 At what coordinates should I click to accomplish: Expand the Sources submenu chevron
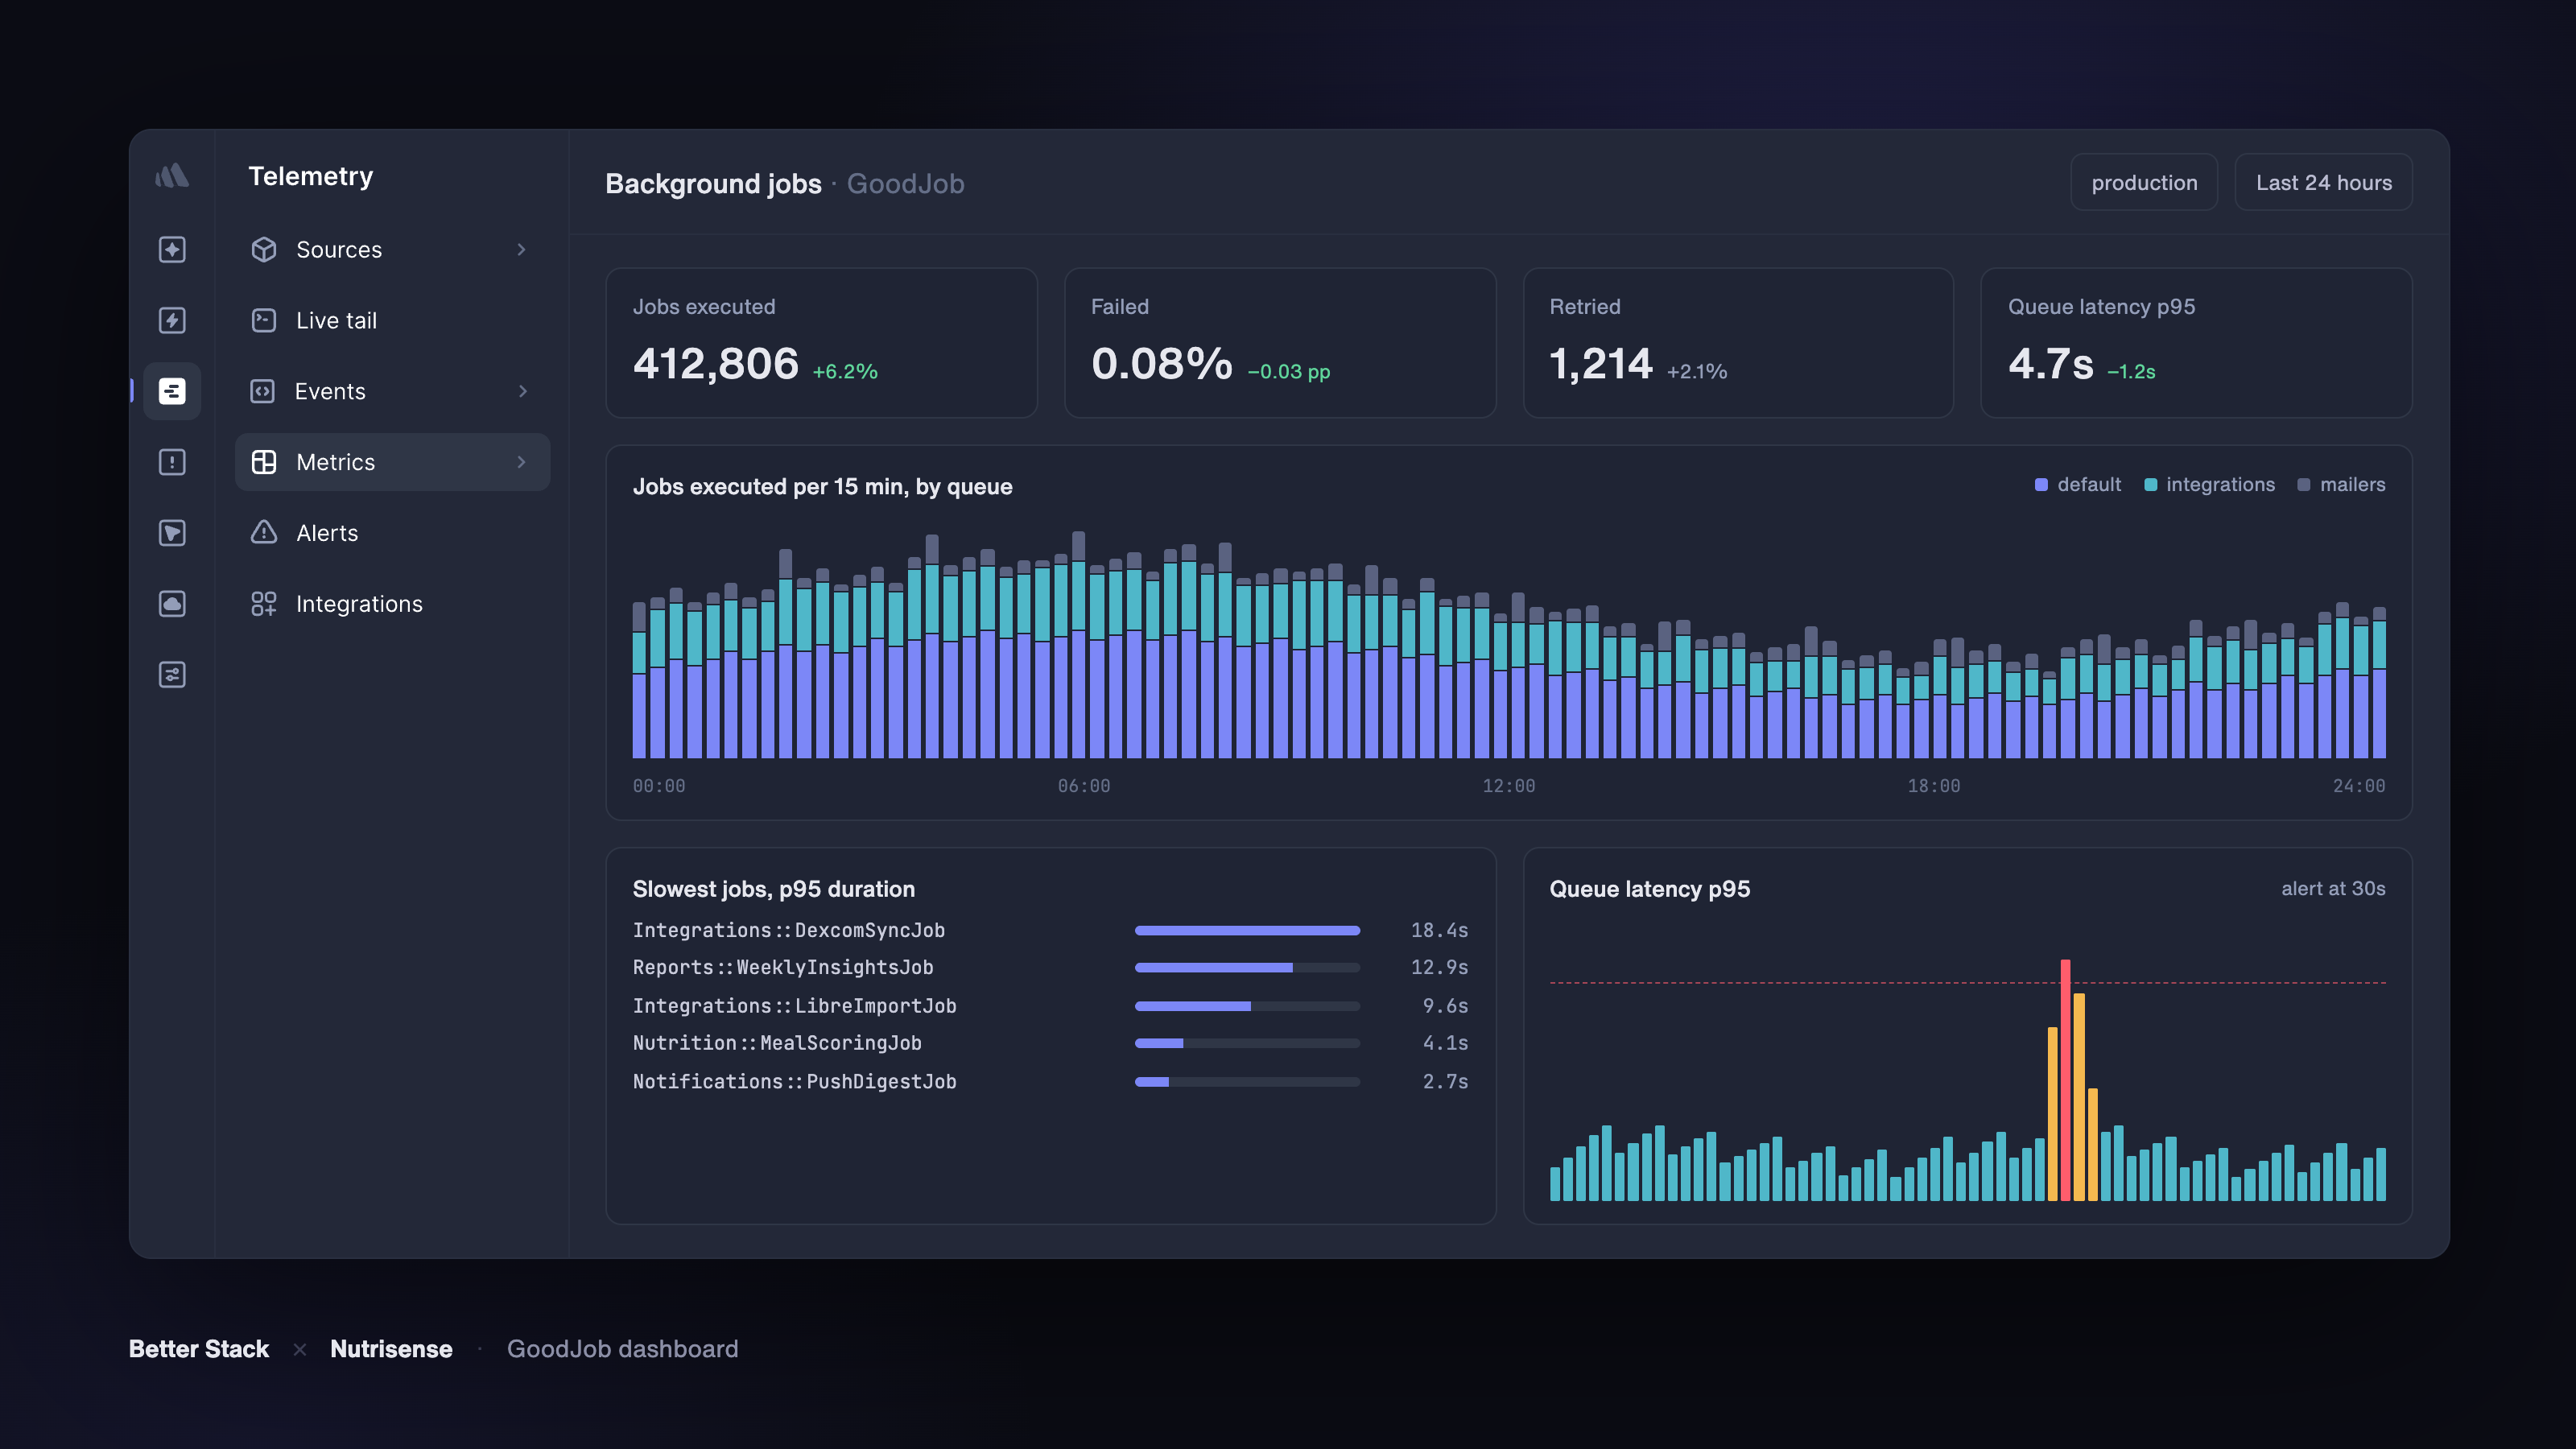521,249
